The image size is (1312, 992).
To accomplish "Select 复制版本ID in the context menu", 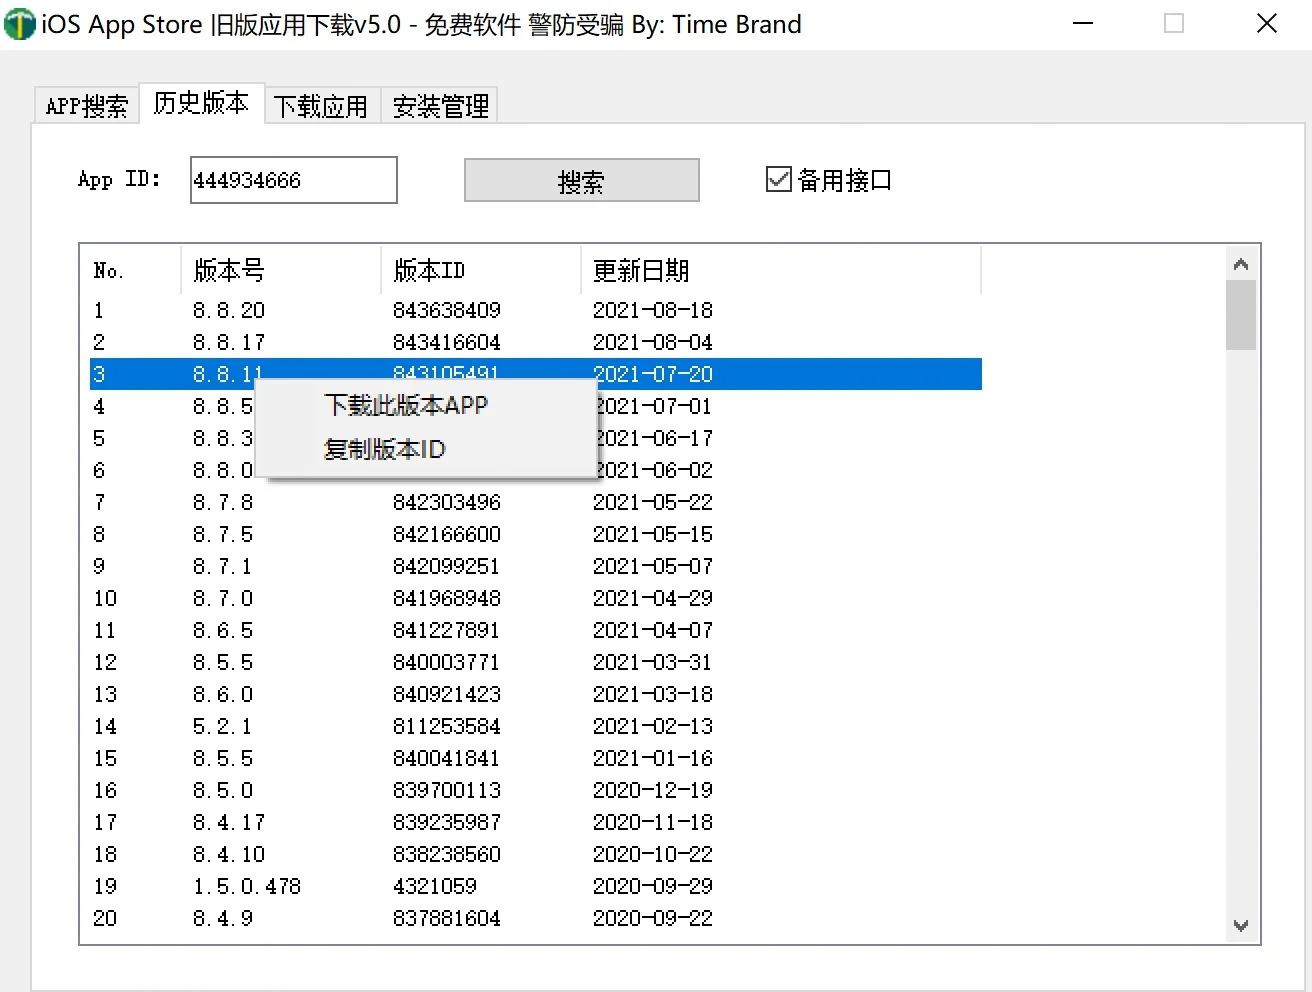I will coord(385,449).
